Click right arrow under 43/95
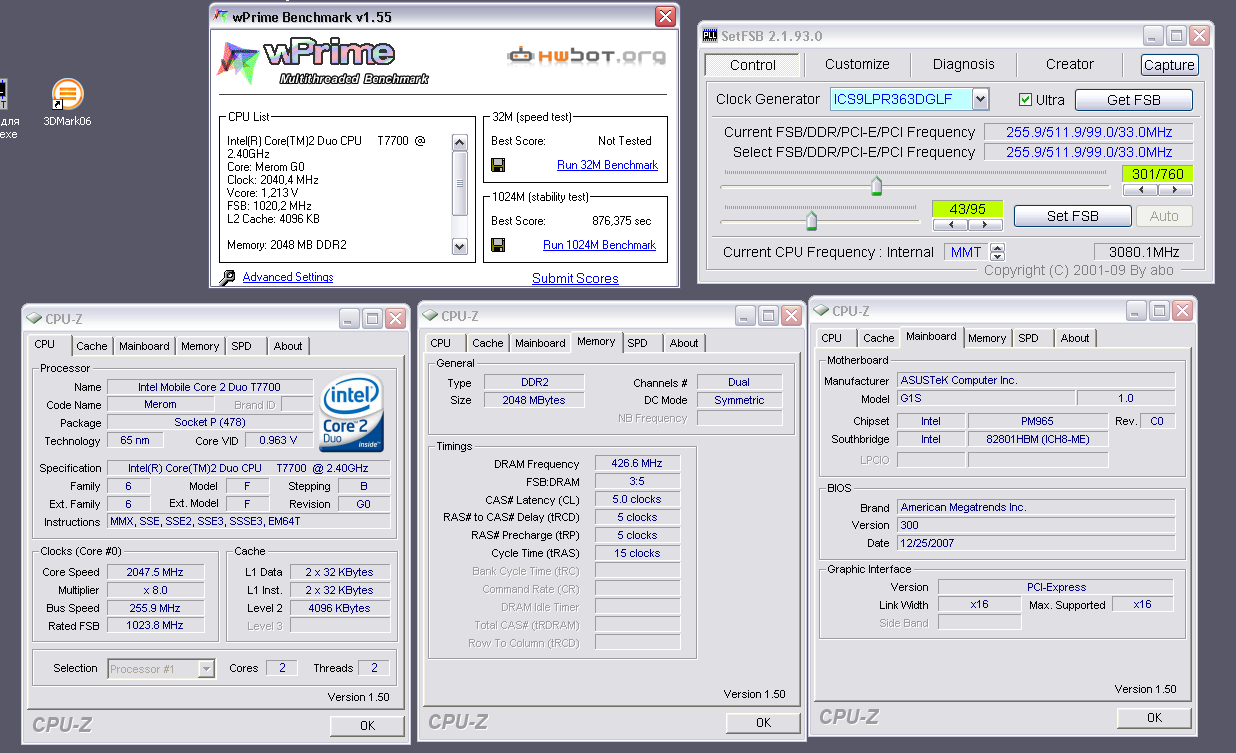Screen dimensions: 1236x753 tap(985, 225)
